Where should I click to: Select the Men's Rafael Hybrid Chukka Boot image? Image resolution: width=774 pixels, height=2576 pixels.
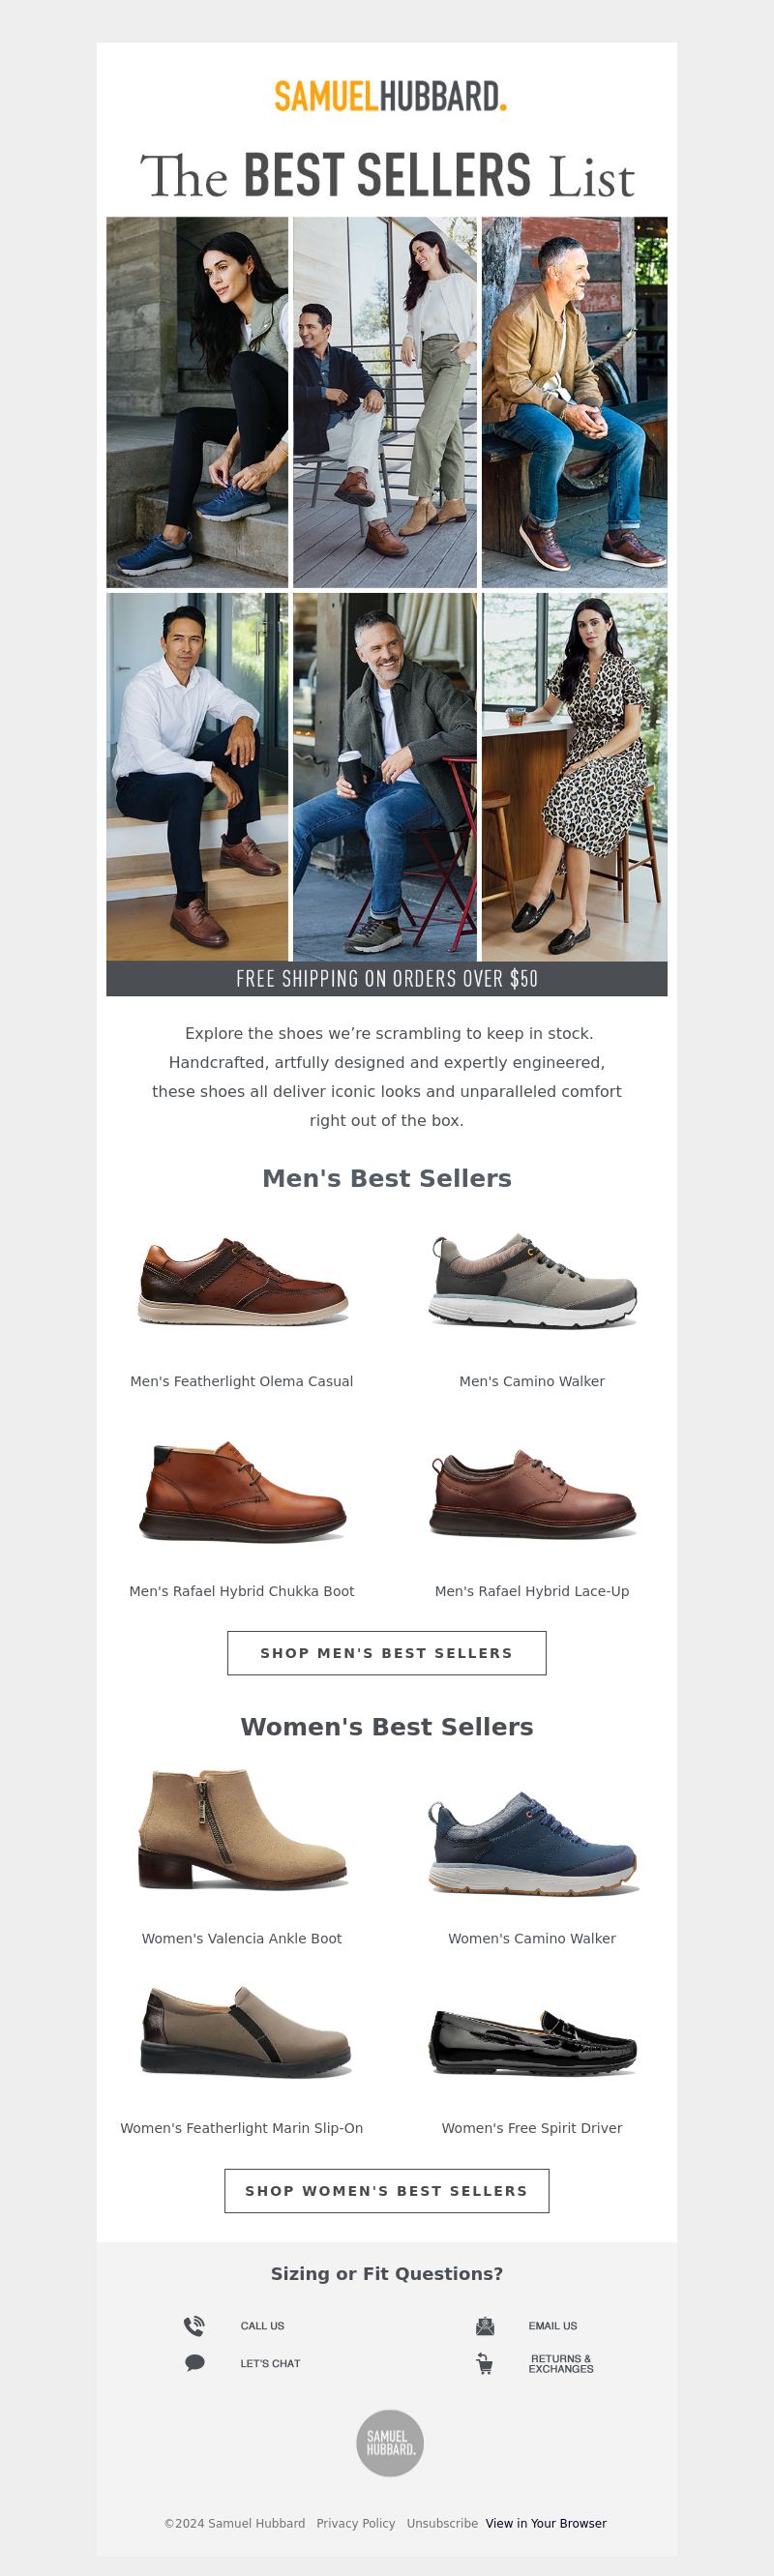click(x=243, y=1491)
